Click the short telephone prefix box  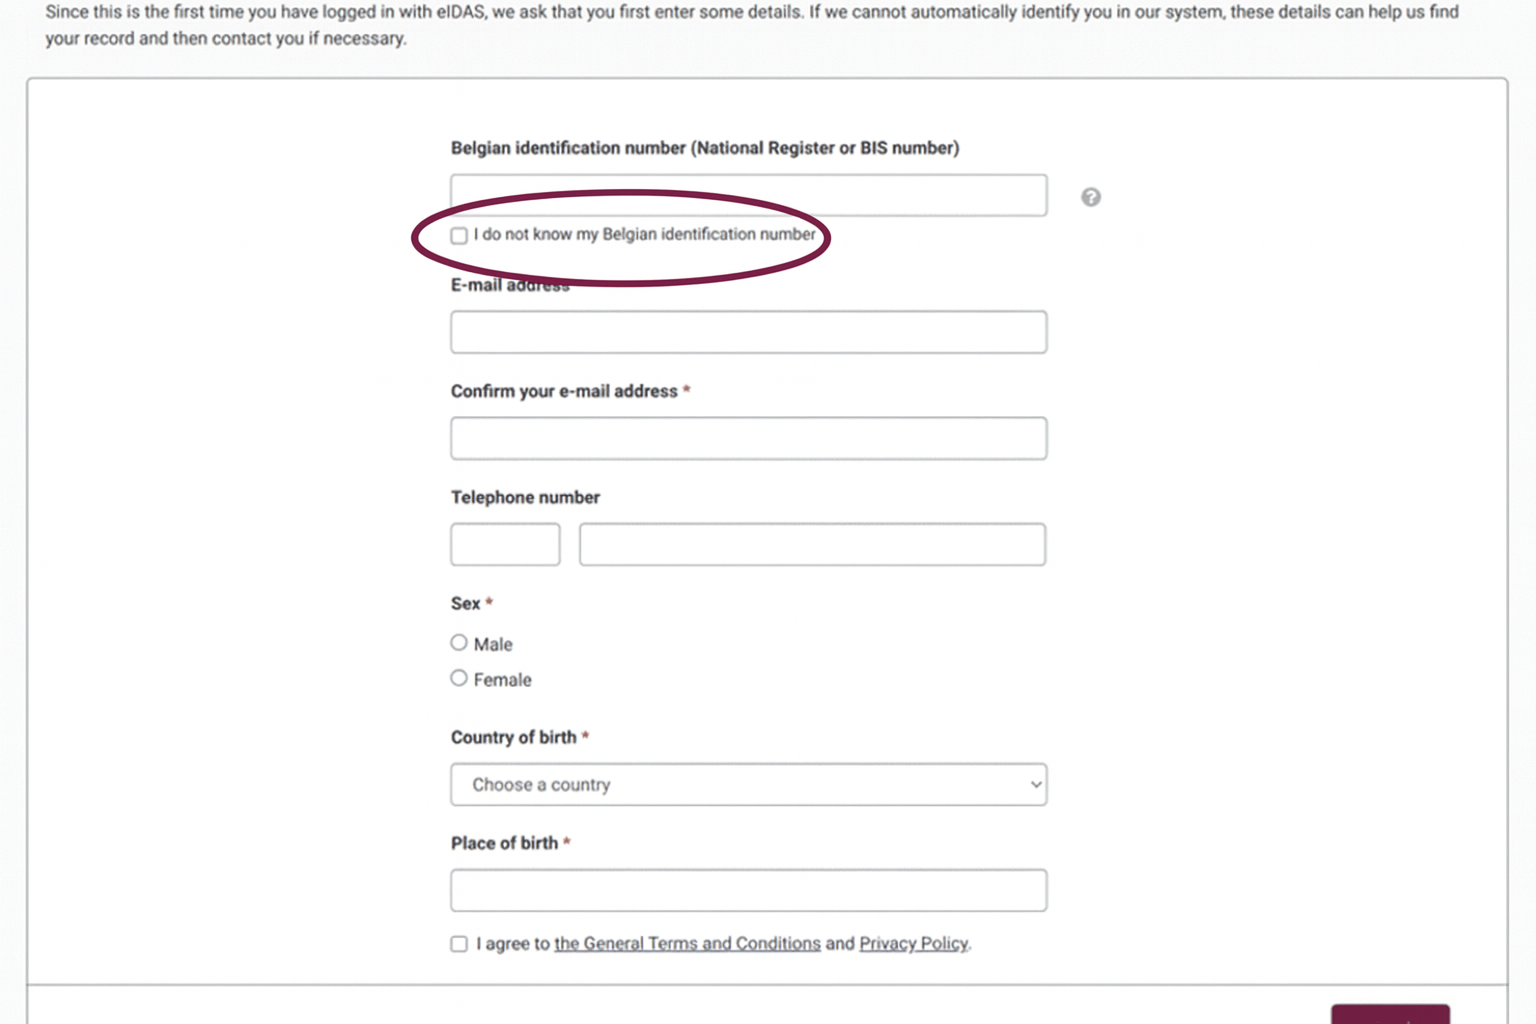[x=505, y=544]
